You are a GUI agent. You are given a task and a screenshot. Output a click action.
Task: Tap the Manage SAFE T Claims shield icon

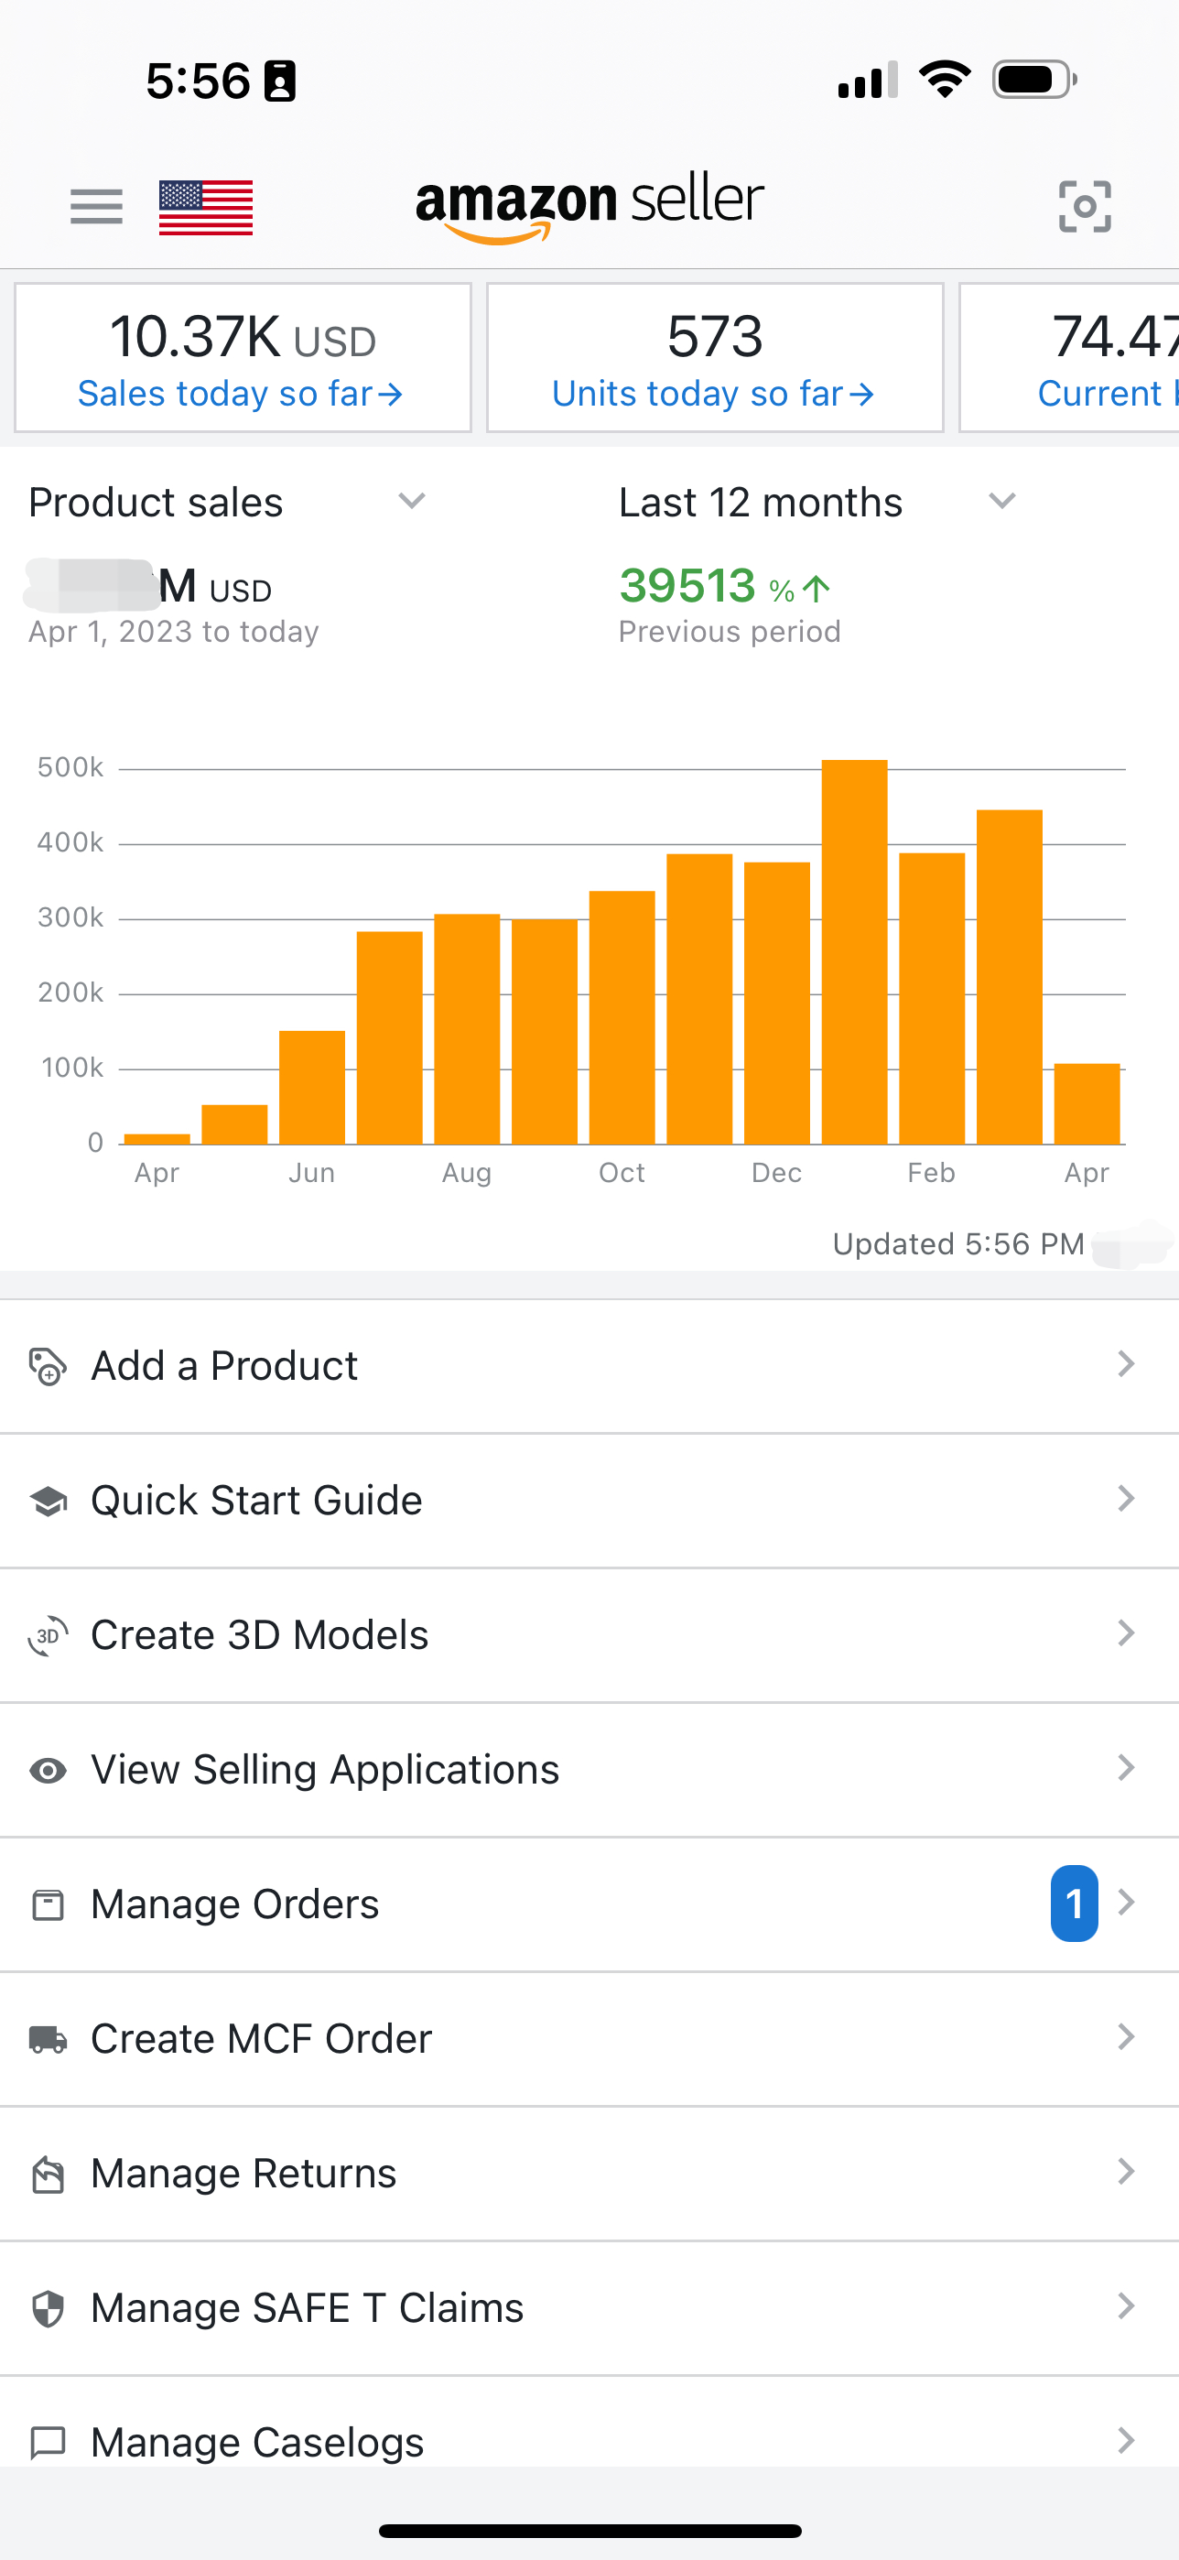click(x=47, y=2309)
